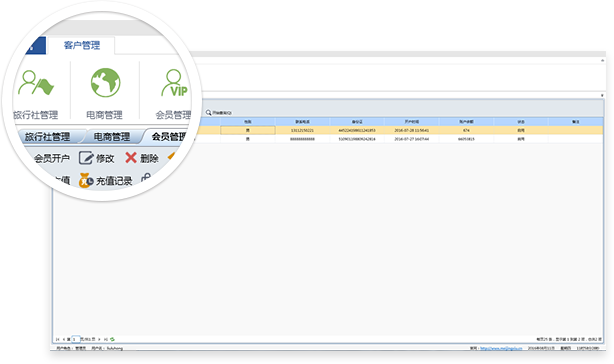Select the 会员管理 page tab
The image size is (614, 364).
click(168, 137)
